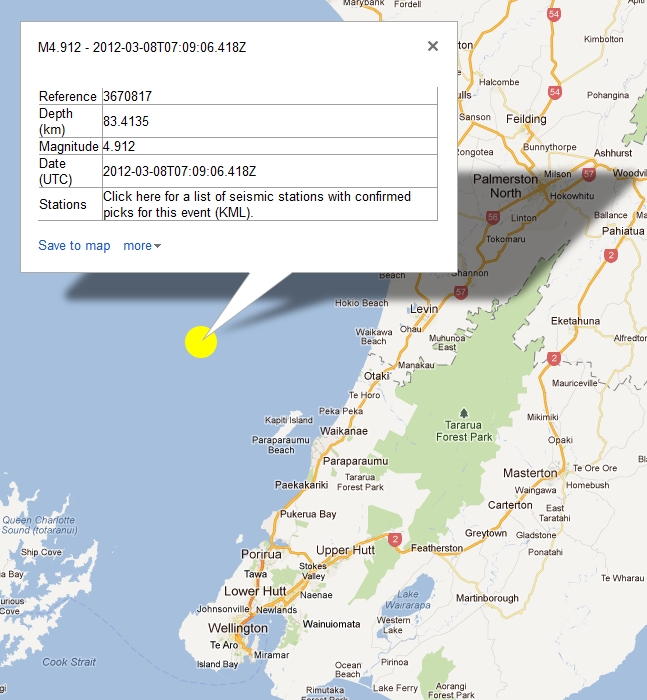Expand the "more" dropdown in info window

pyautogui.click(x=141, y=246)
